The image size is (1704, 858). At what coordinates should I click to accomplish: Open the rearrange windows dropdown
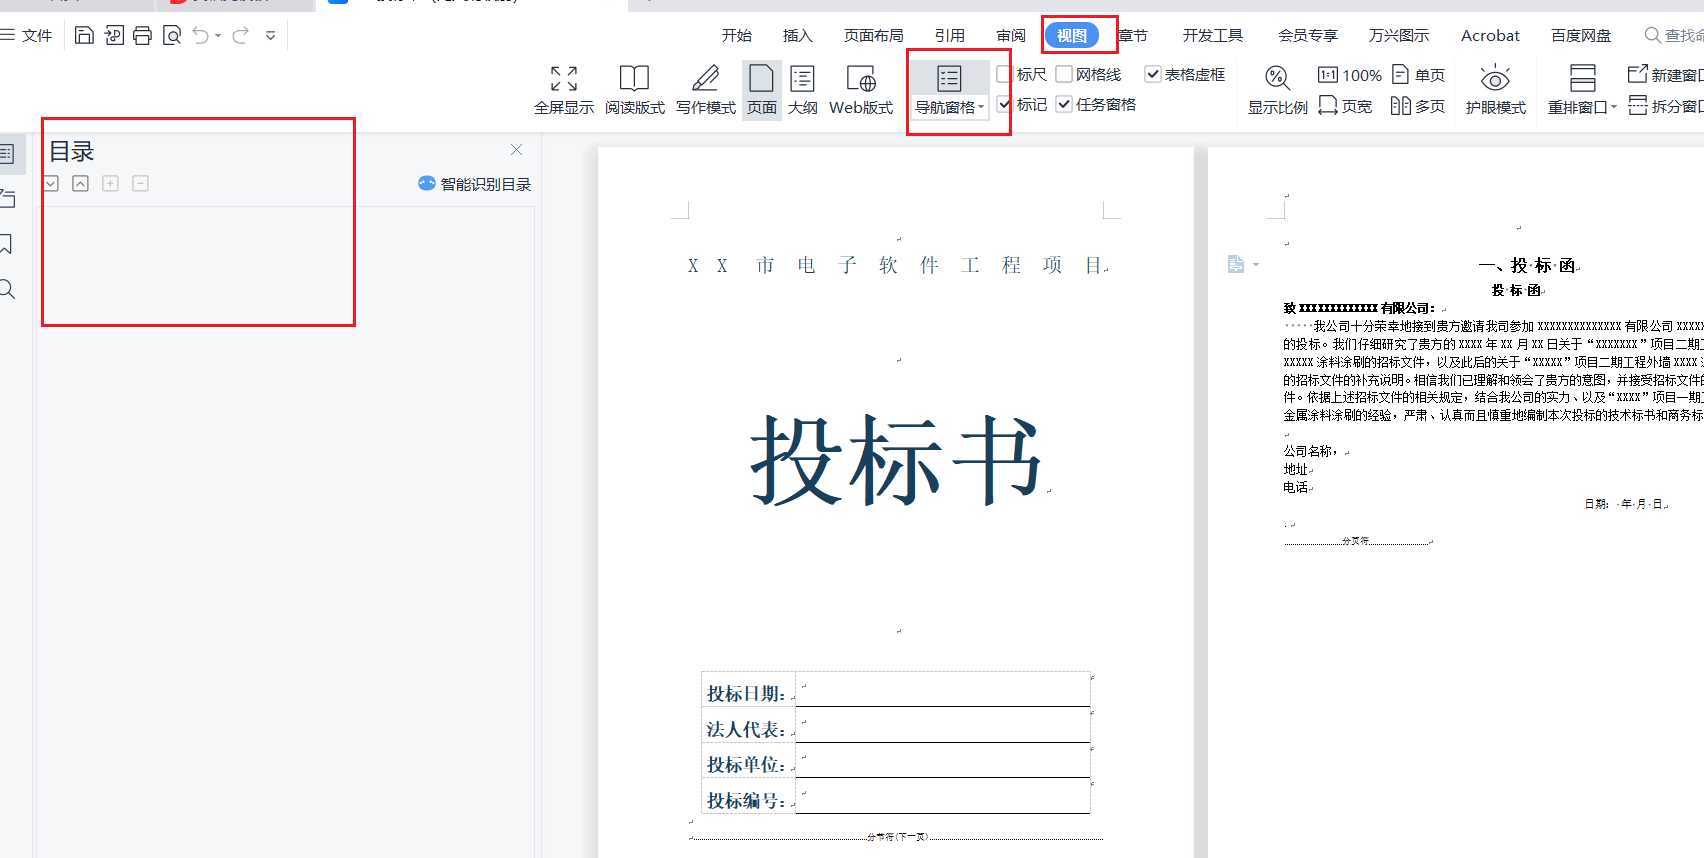click(x=1613, y=107)
